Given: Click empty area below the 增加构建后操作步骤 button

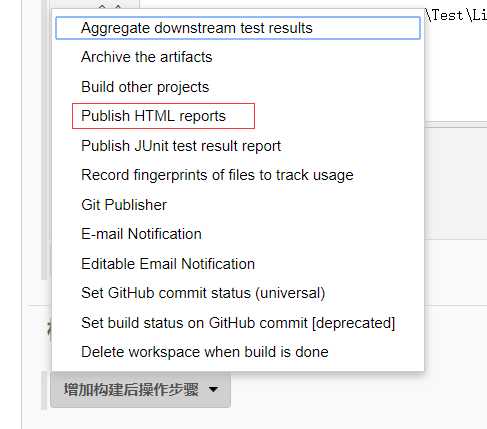Looking at the screenshot, I should pyautogui.click(x=140, y=418).
